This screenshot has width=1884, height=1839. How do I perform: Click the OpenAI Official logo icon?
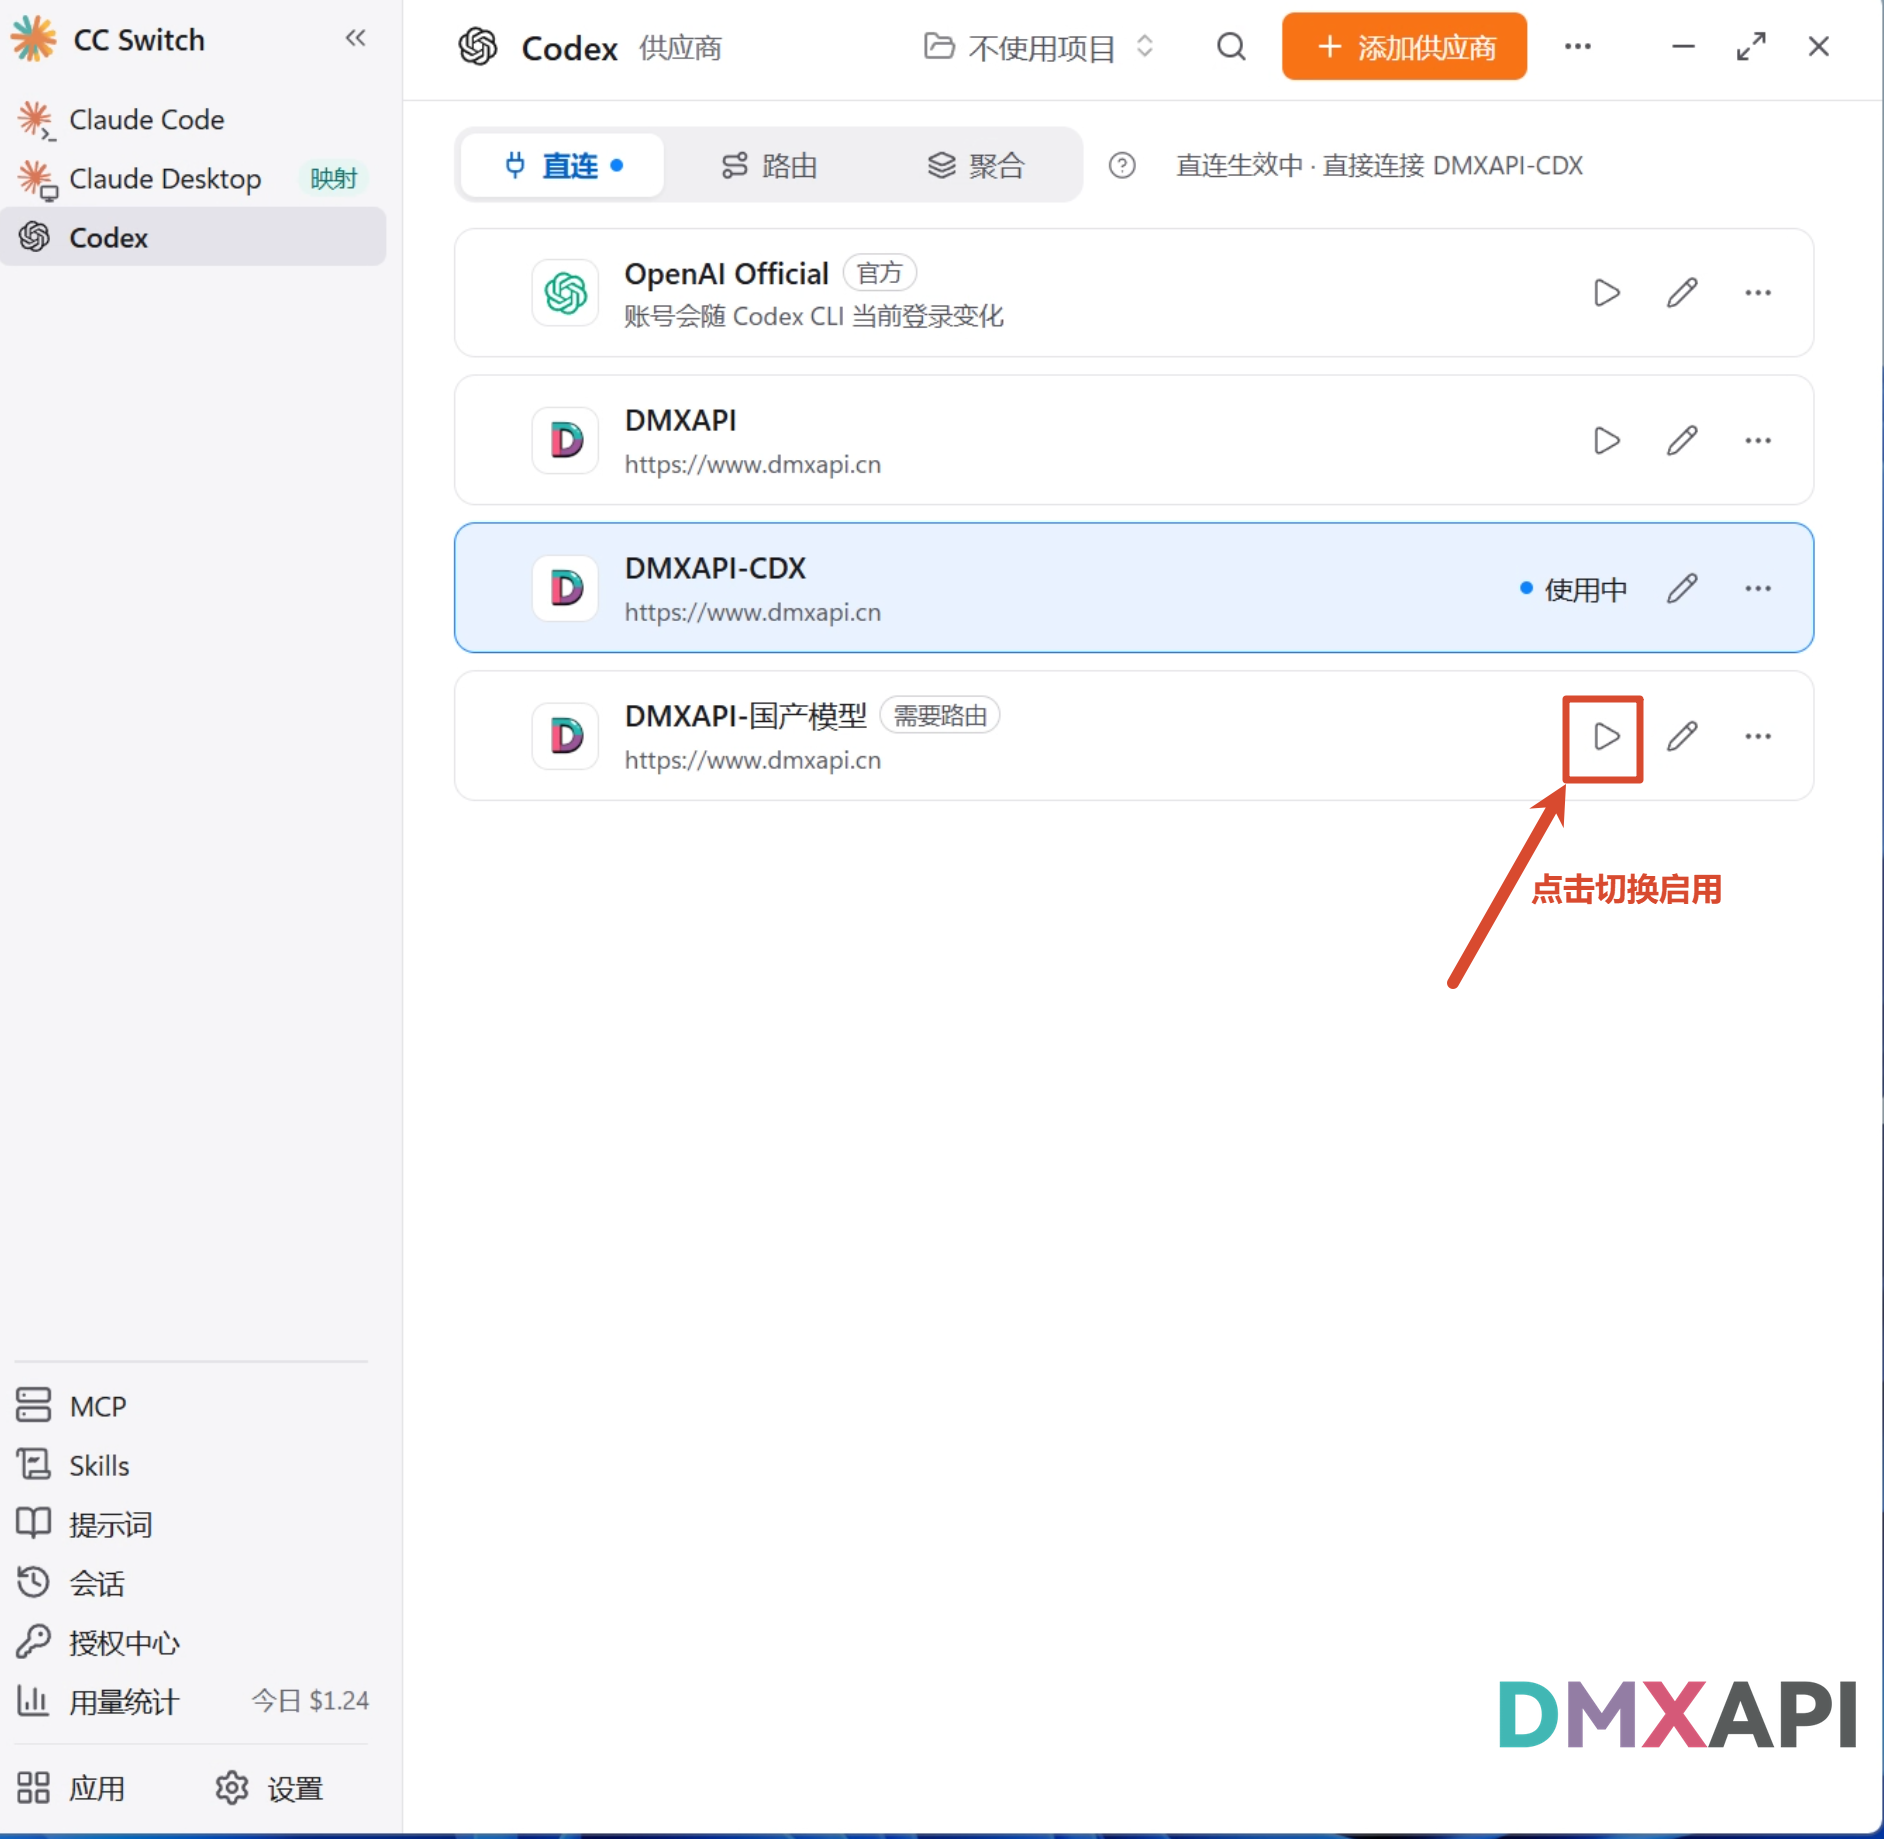[x=566, y=293]
